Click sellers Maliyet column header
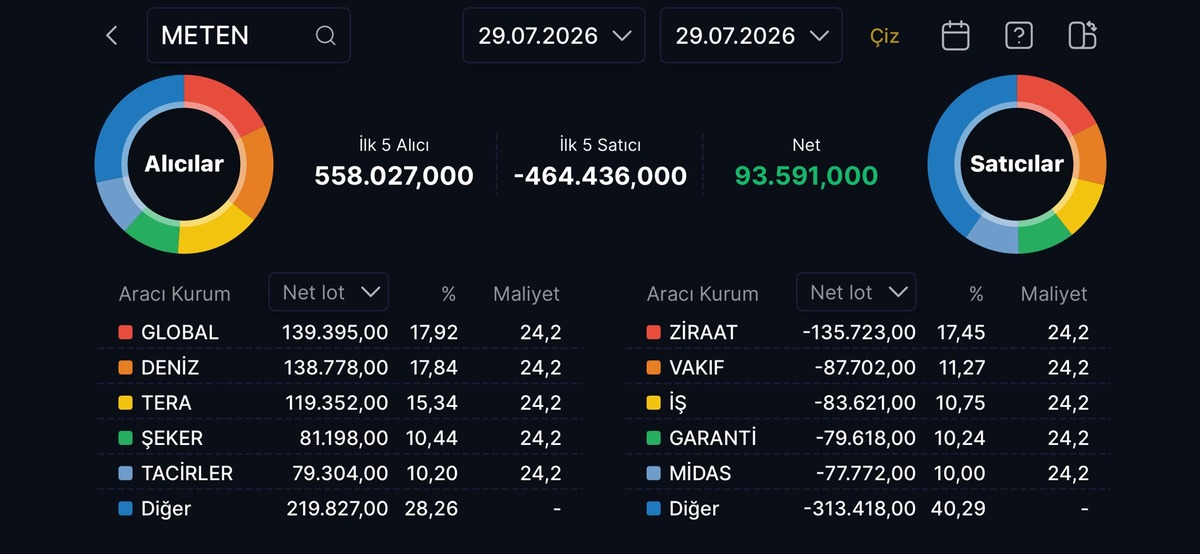Screen dimensions: 1200x554 coord(1054,294)
